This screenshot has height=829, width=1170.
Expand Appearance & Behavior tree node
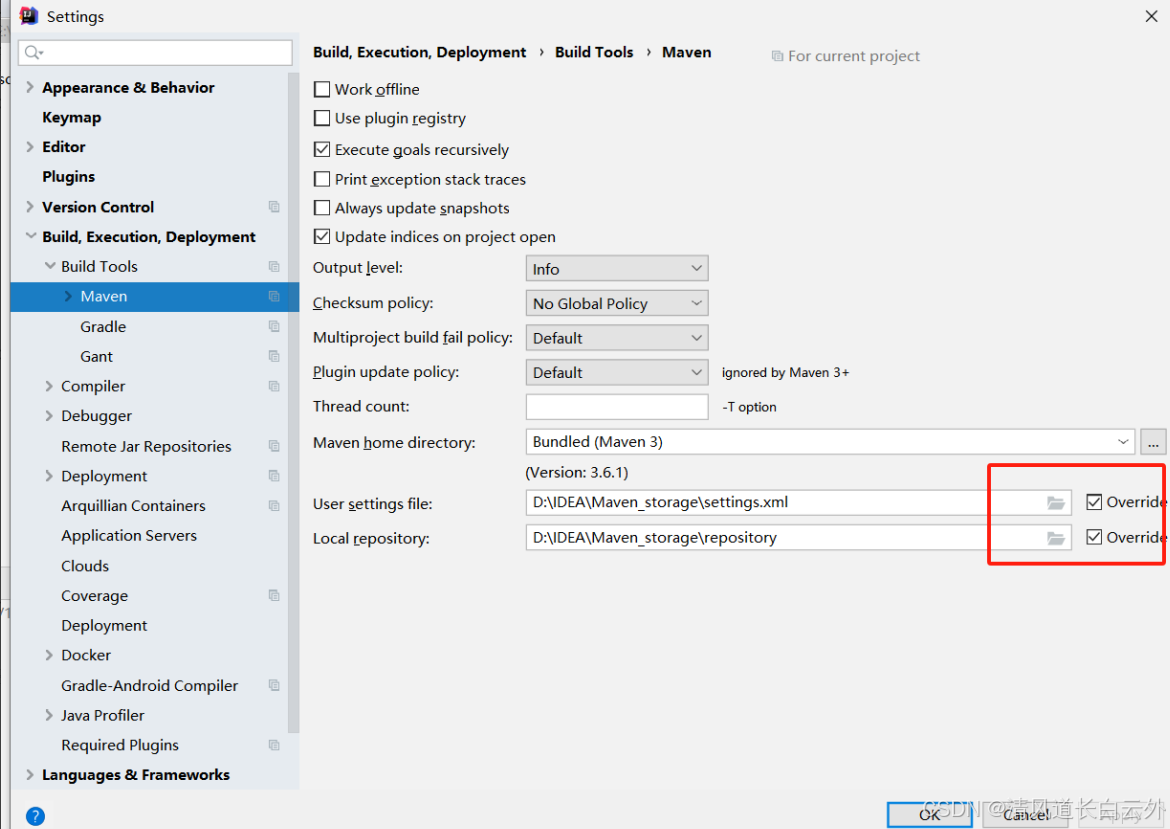[x=30, y=87]
